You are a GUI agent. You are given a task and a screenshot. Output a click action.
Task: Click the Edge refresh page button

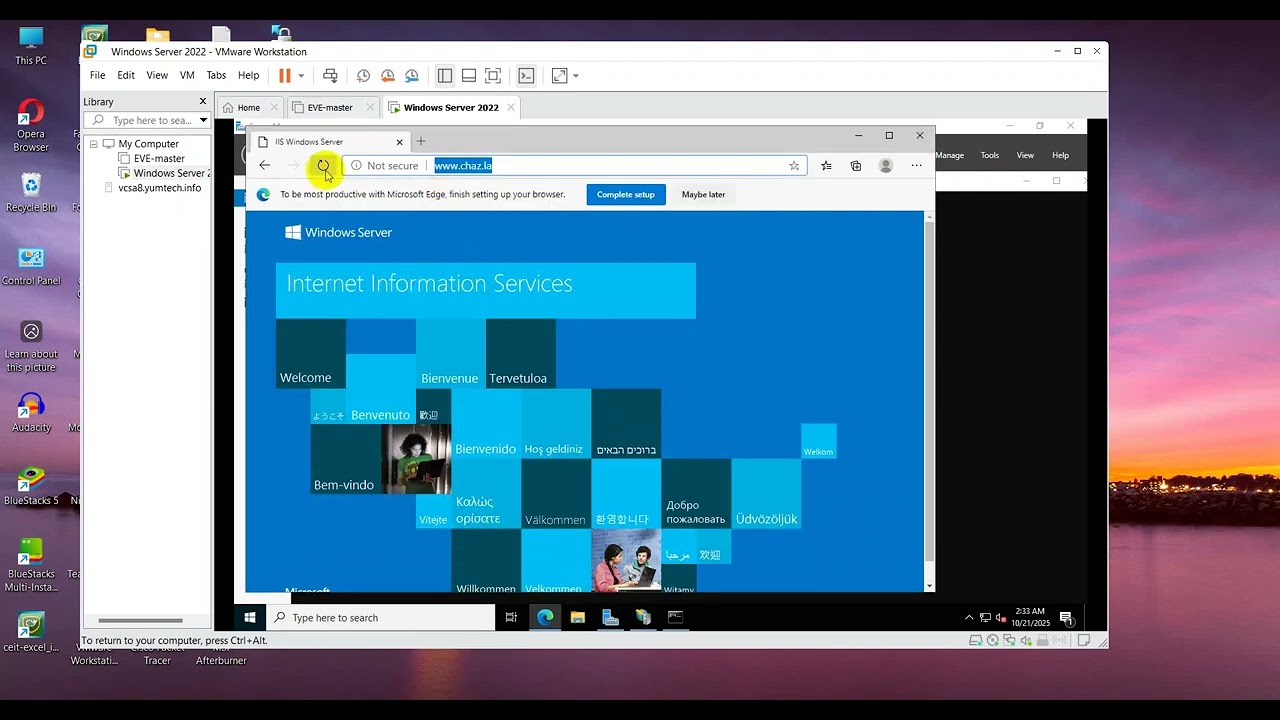(323, 166)
